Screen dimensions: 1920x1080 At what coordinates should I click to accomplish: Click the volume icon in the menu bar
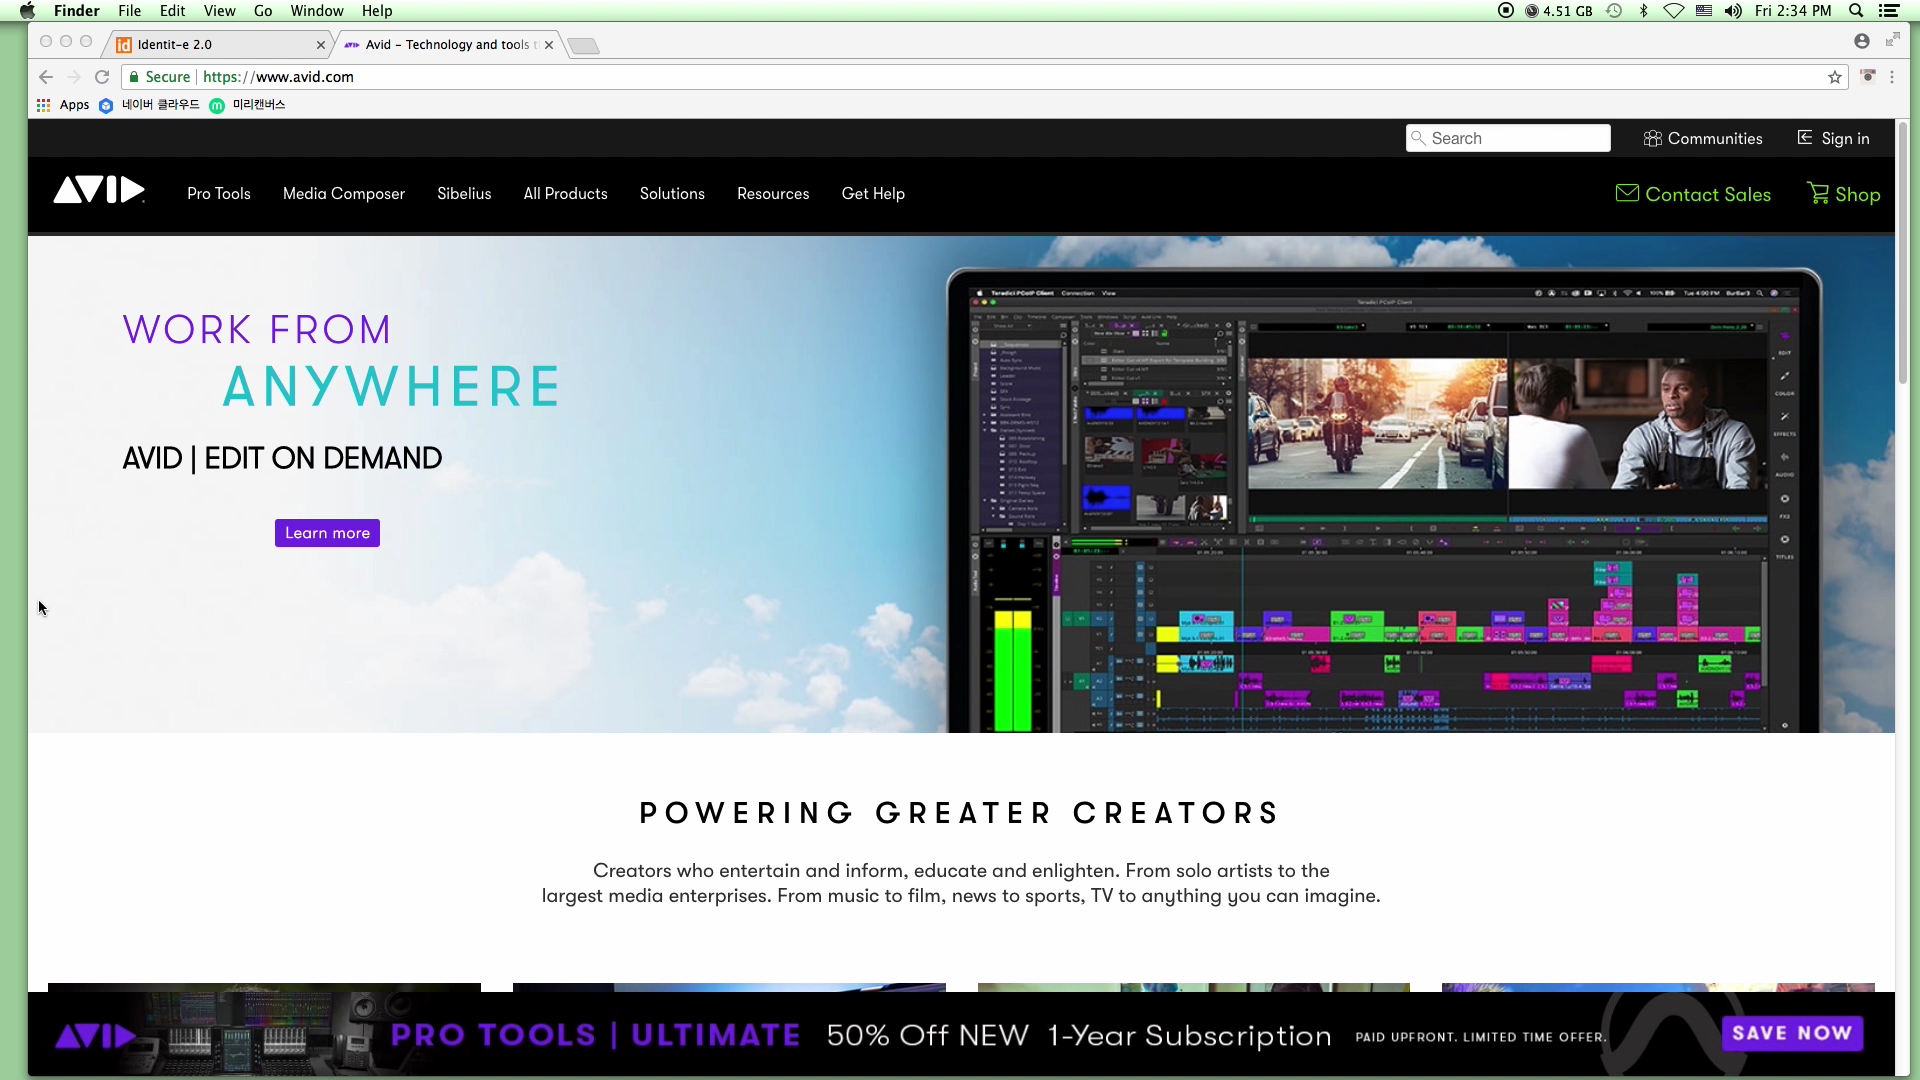click(x=1734, y=11)
